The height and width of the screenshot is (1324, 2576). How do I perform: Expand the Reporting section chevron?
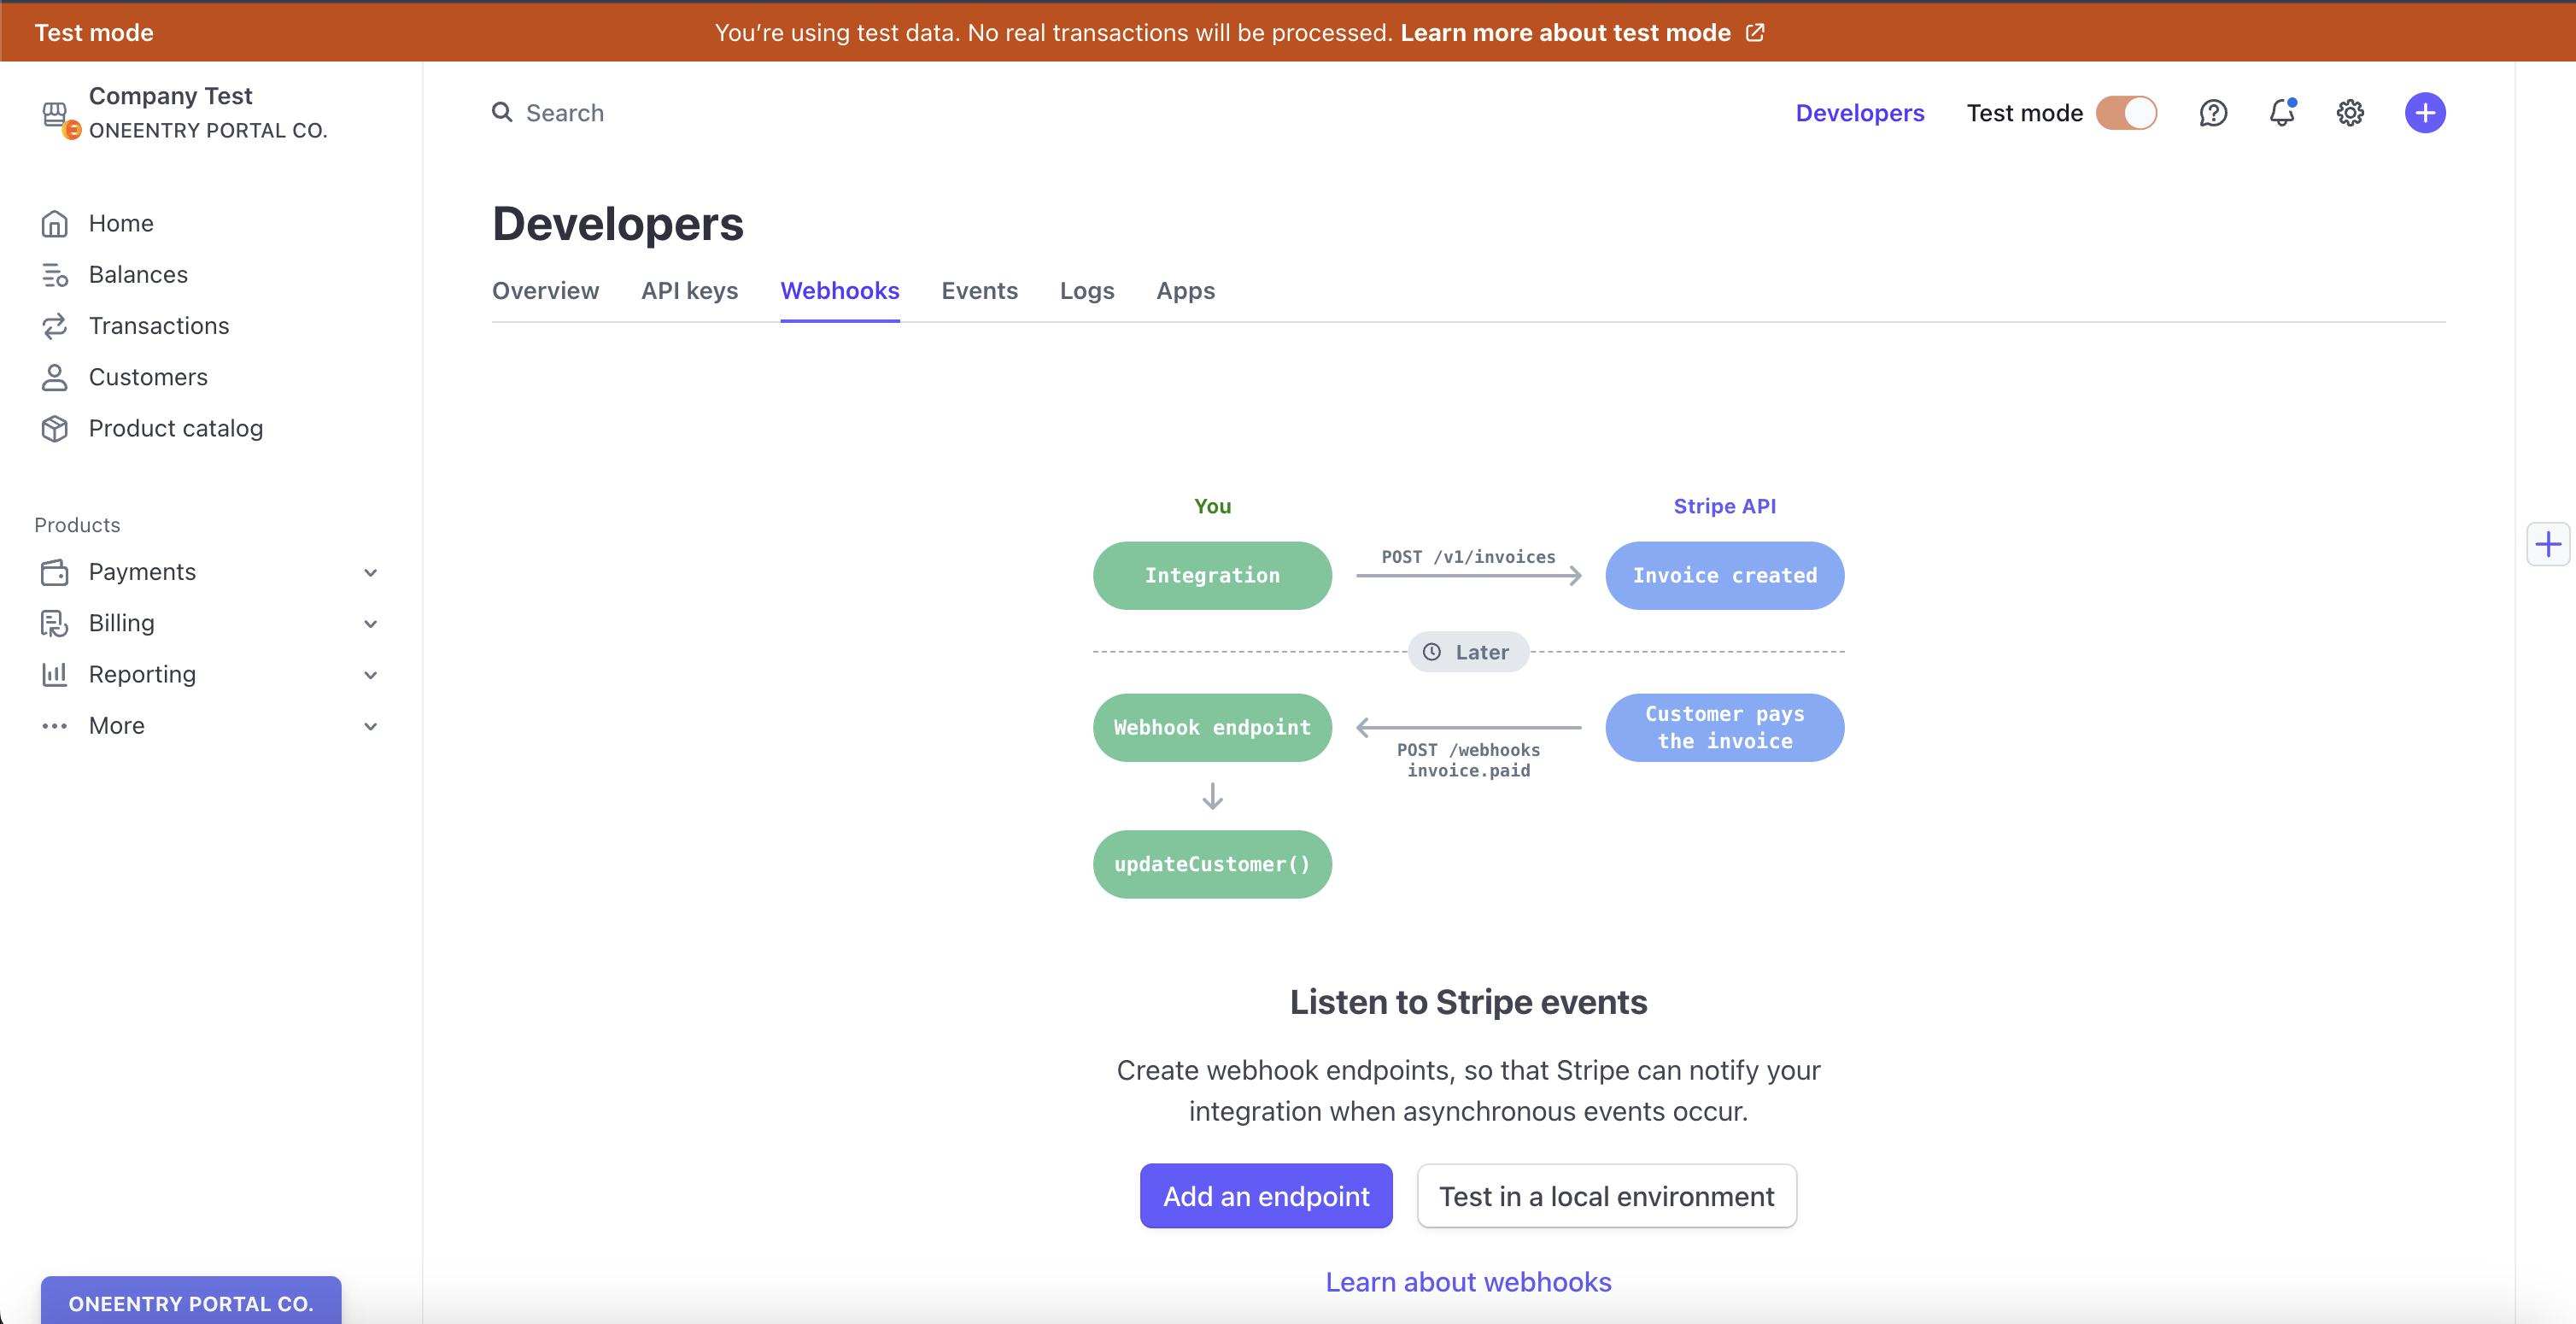(x=370, y=675)
